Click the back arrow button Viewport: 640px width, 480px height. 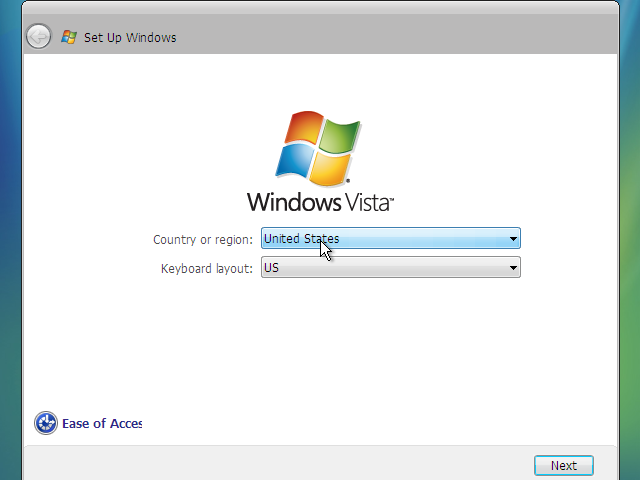pos(39,37)
